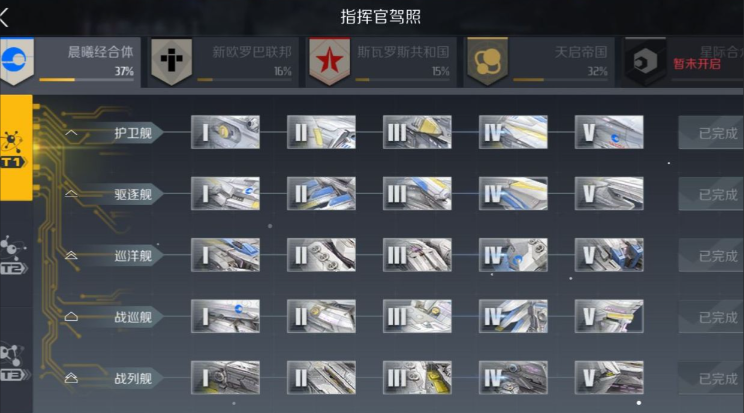Expand the 驱逐舰 ship class label
Image resolution: width=744 pixels, height=413 pixels.
[112, 194]
